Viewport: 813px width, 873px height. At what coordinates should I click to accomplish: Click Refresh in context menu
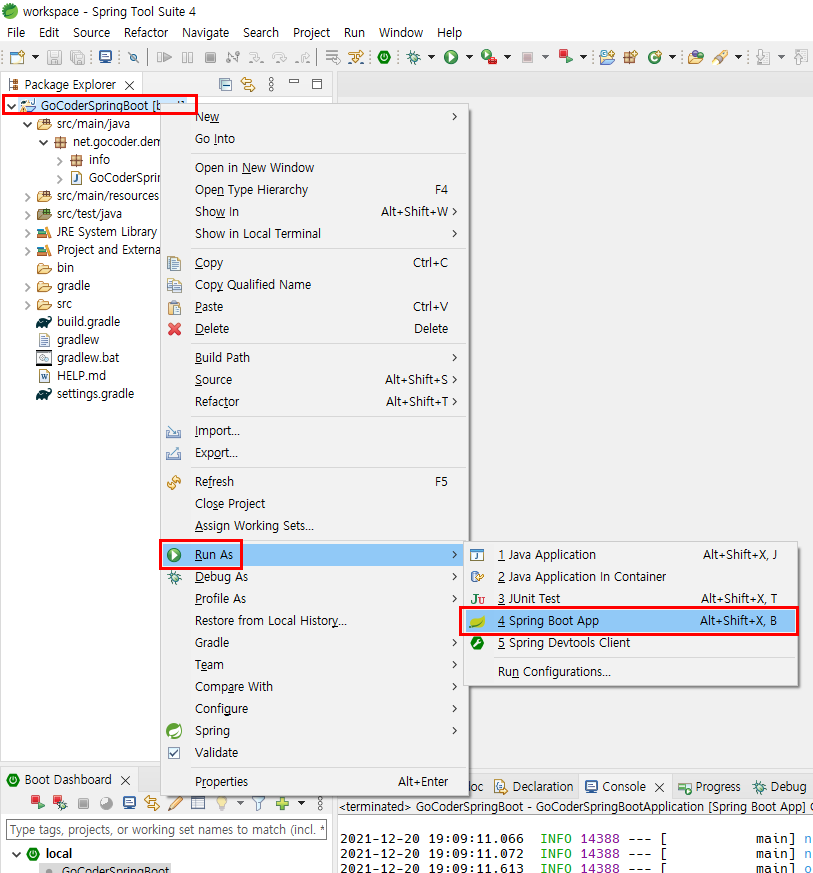coord(314,482)
